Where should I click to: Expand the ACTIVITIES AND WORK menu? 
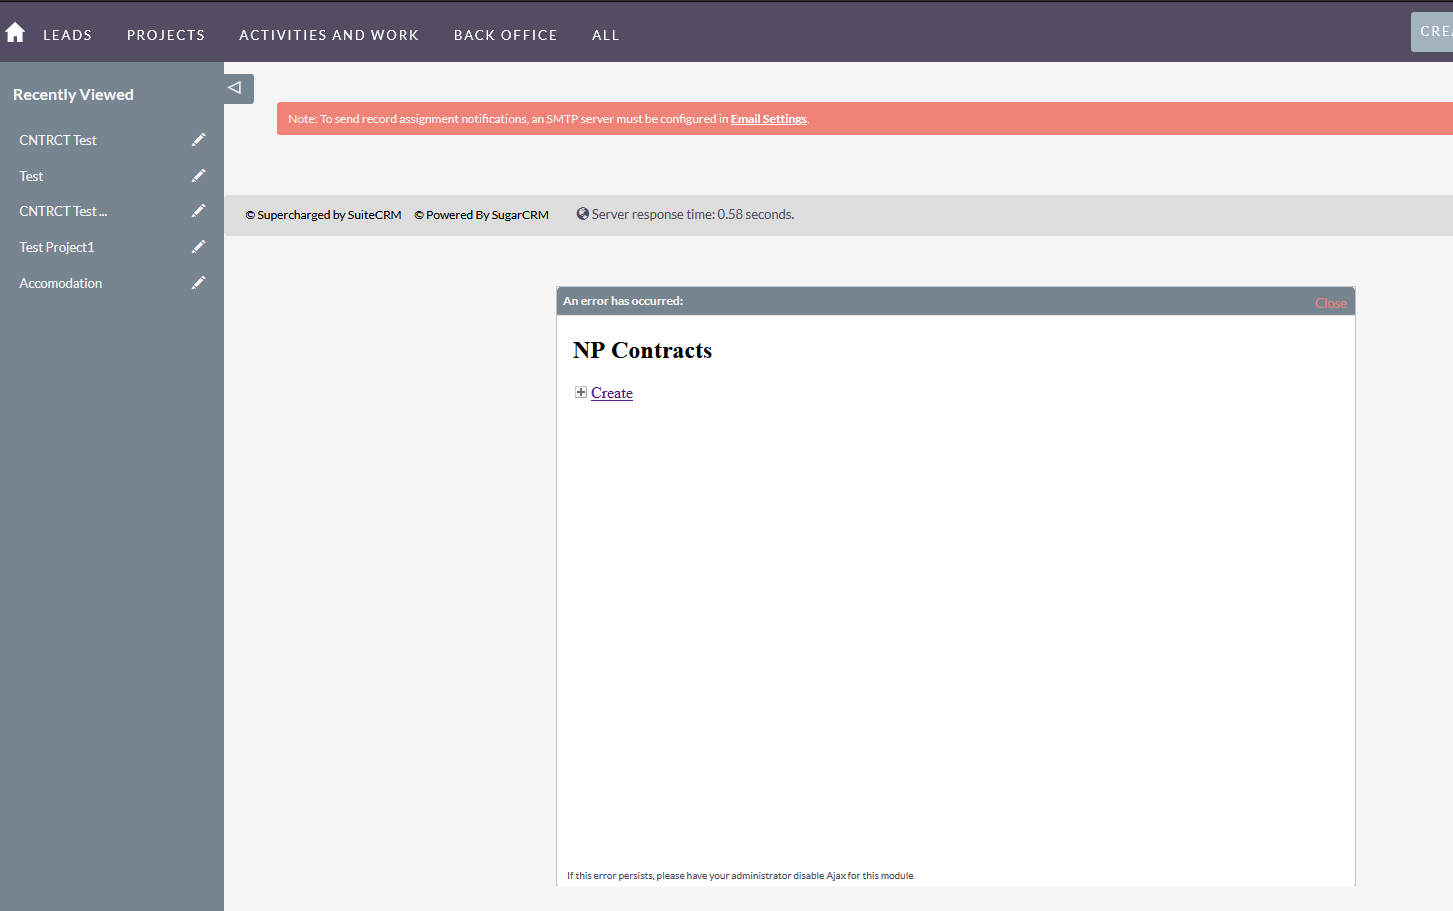tap(329, 35)
